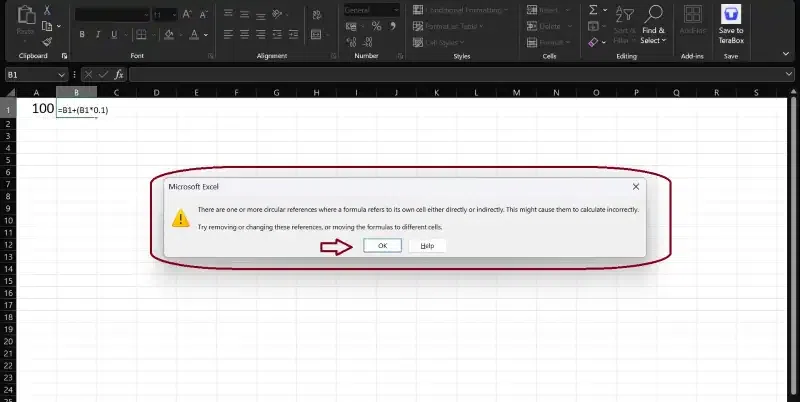800x402 pixels.
Task: Open Sort & Filter menu
Action: pyautogui.click(x=624, y=24)
